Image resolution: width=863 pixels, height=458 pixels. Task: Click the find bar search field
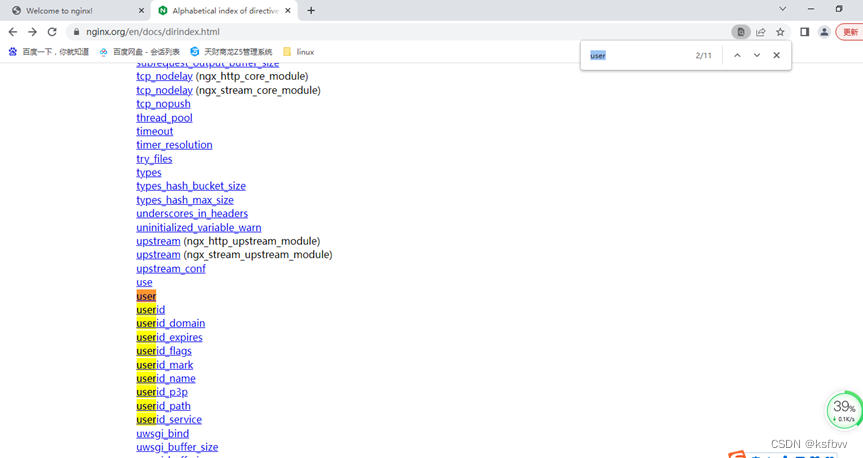pyautogui.click(x=638, y=55)
